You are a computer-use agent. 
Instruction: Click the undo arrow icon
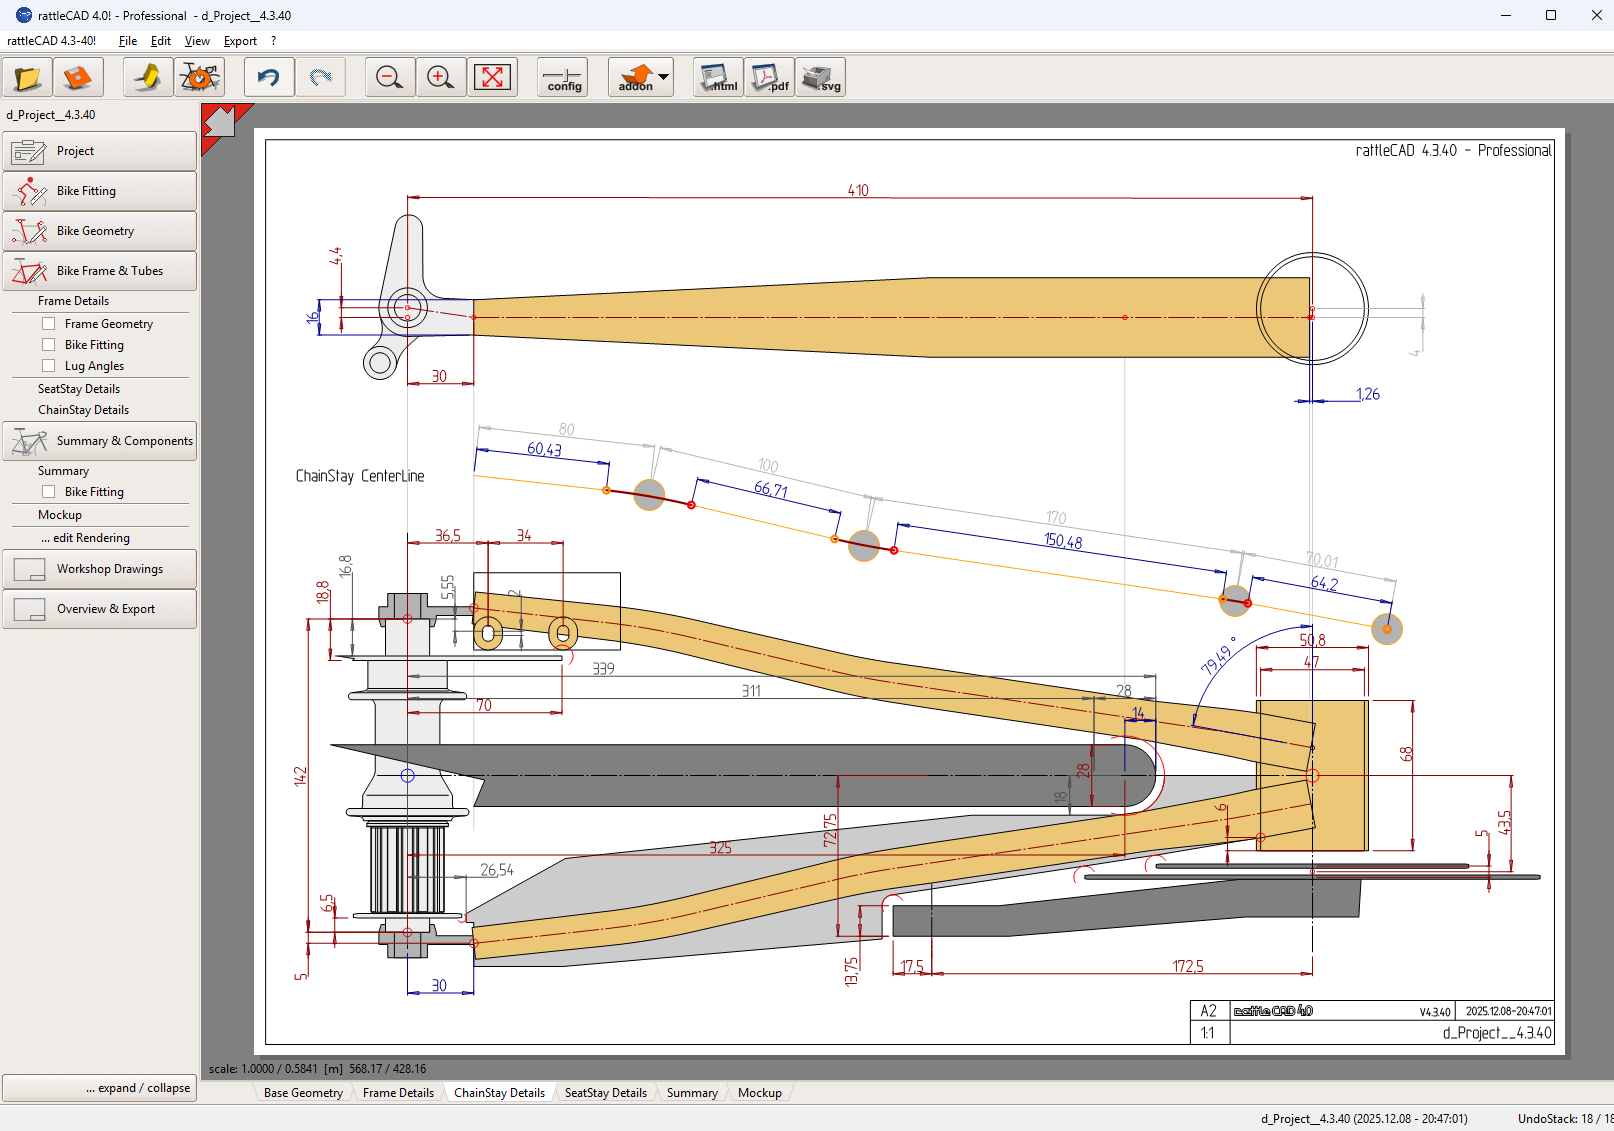click(x=268, y=78)
